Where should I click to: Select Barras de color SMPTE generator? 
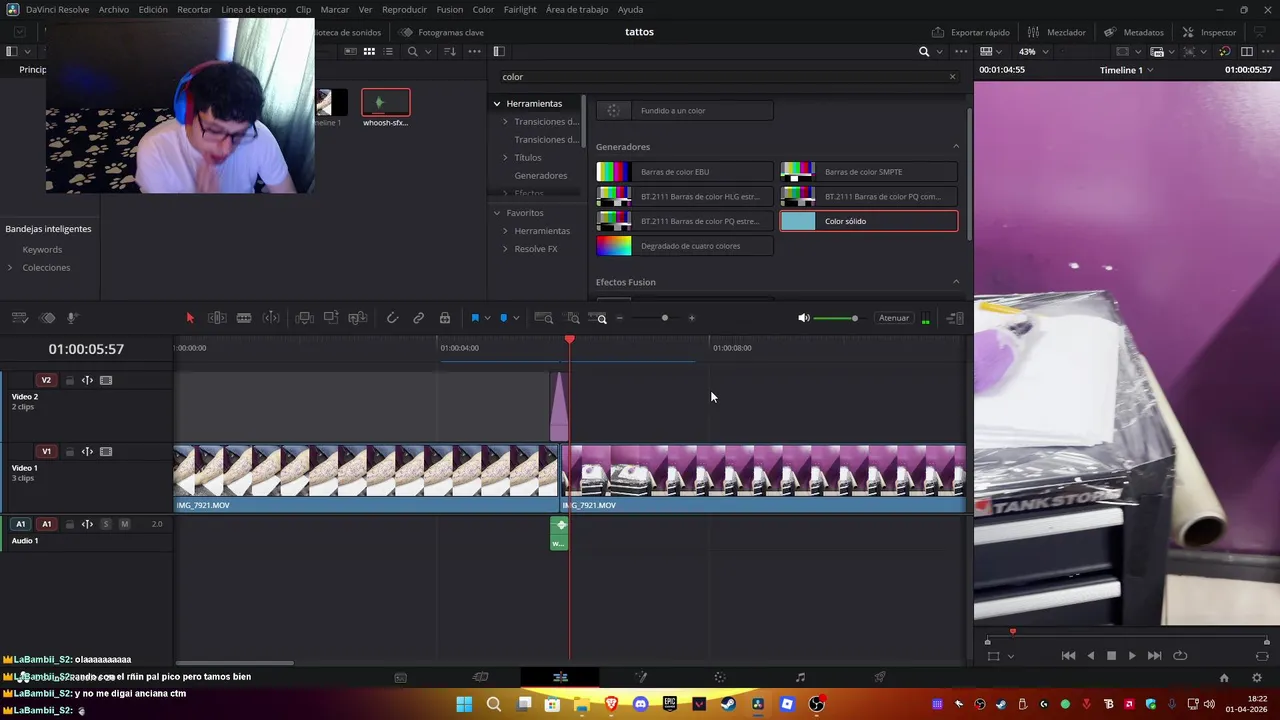[868, 172]
